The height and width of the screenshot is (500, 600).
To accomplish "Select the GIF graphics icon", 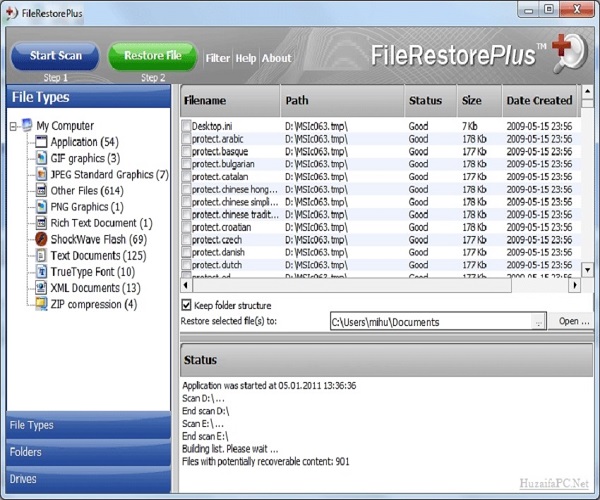I will (41, 158).
